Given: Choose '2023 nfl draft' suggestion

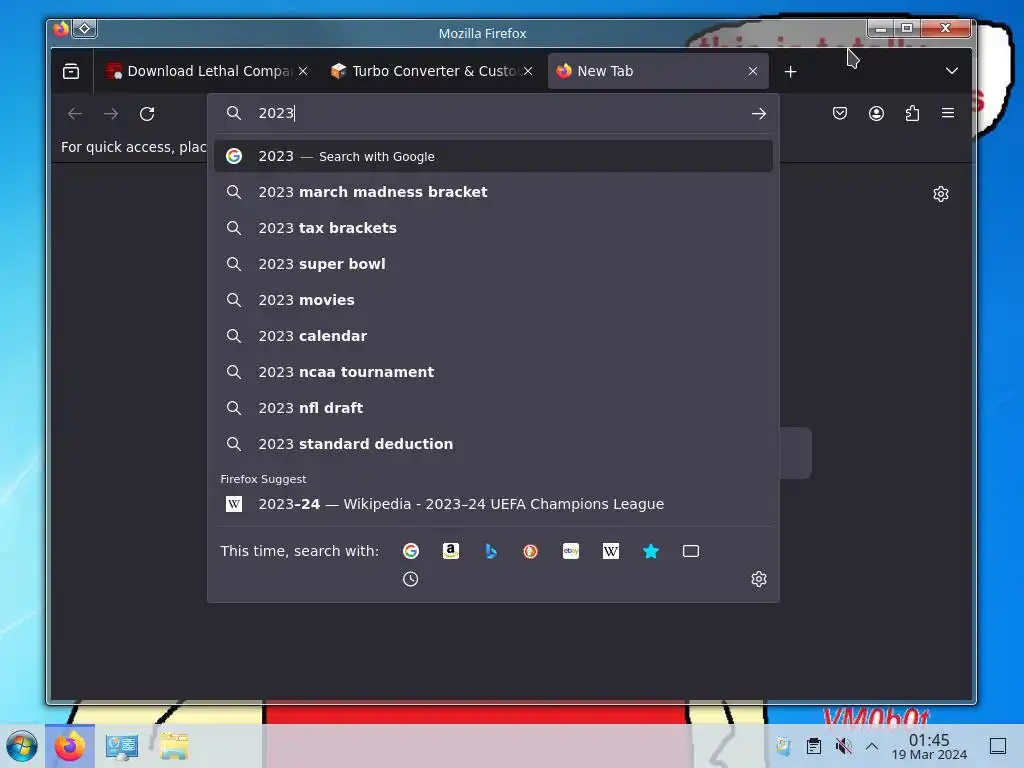Looking at the screenshot, I should coord(493,408).
